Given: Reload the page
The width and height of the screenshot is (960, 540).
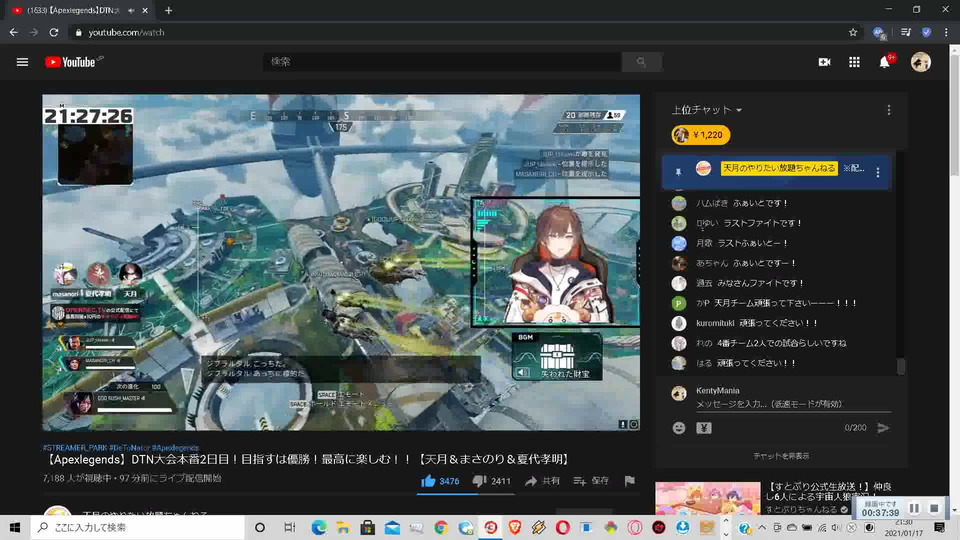Looking at the screenshot, I should point(54,32).
